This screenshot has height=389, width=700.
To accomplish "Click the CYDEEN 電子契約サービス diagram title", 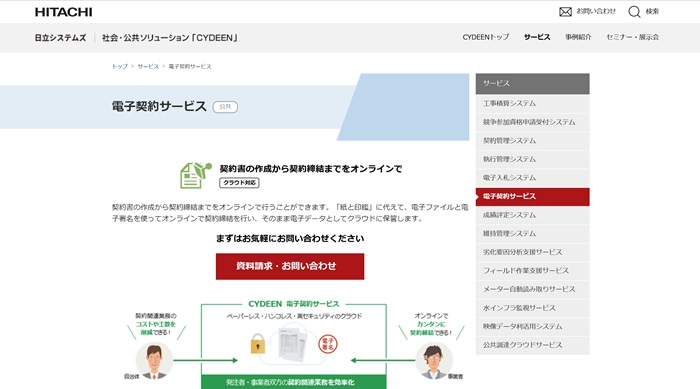I will click(294, 304).
